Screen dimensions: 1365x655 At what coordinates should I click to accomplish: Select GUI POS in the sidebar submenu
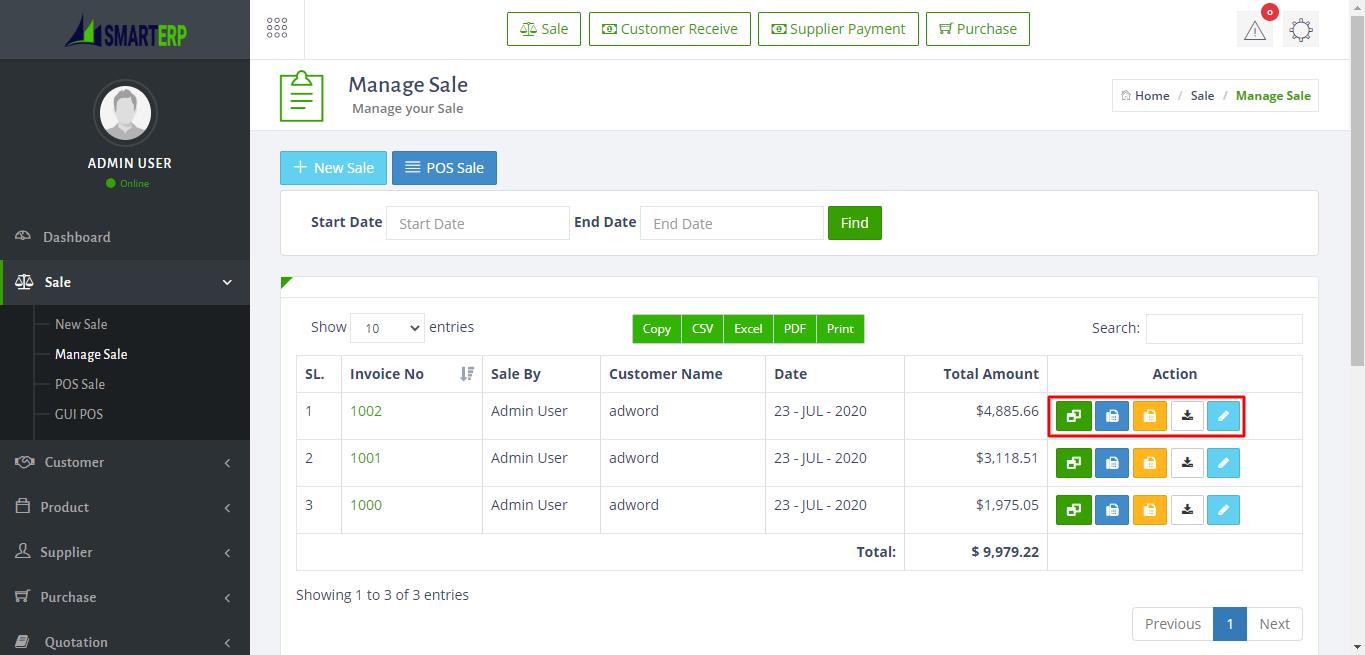click(79, 414)
